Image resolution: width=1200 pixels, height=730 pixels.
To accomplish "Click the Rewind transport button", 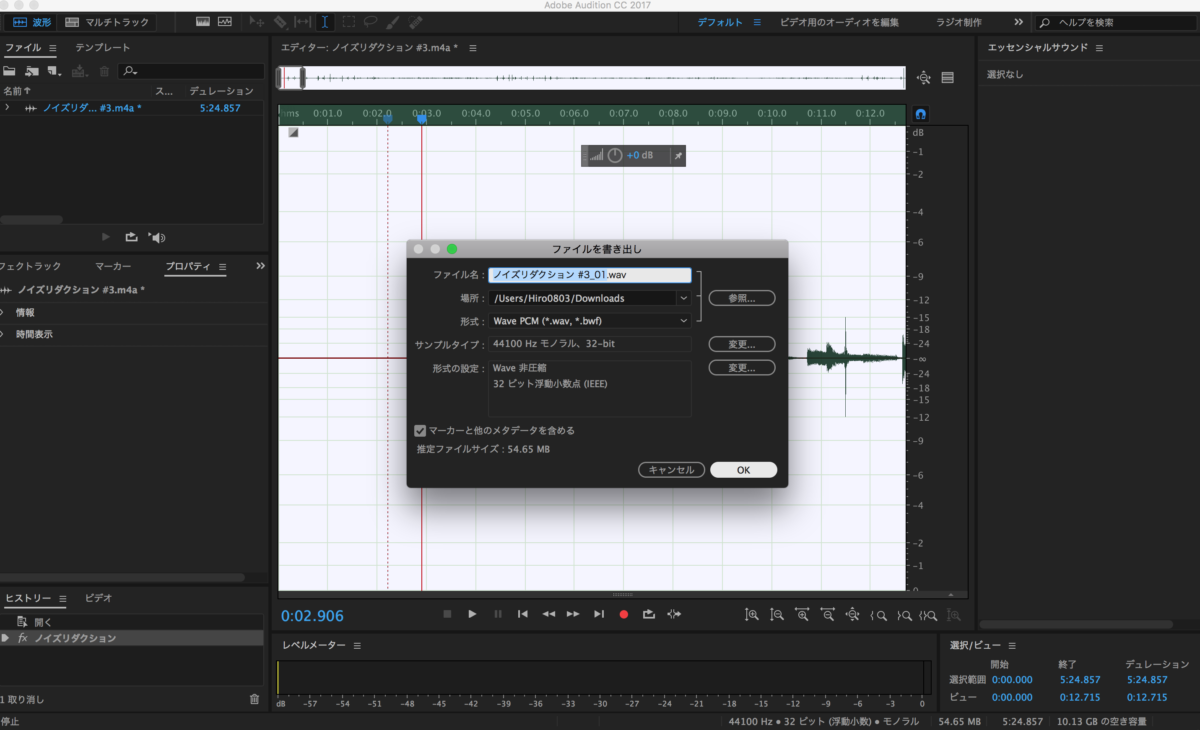I will [548, 614].
